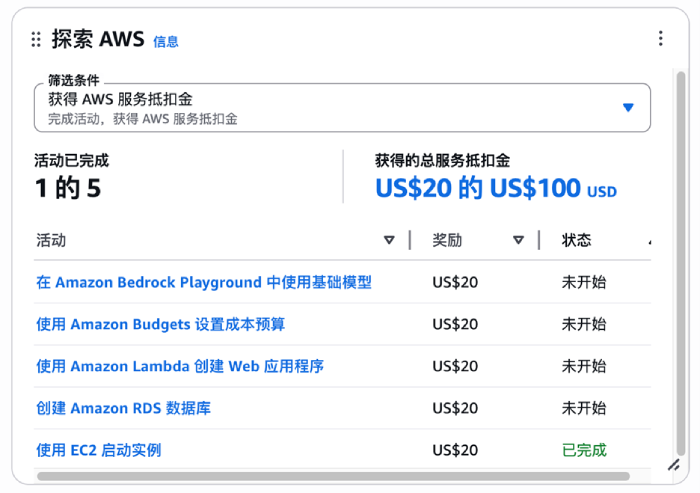
Task: Sort by the 活动 column arrow
Action: point(389,240)
